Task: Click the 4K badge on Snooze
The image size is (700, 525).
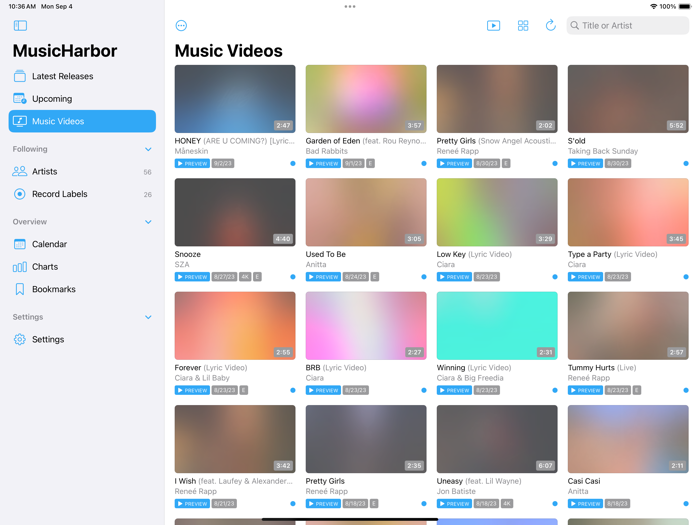Action: (245, 277)
